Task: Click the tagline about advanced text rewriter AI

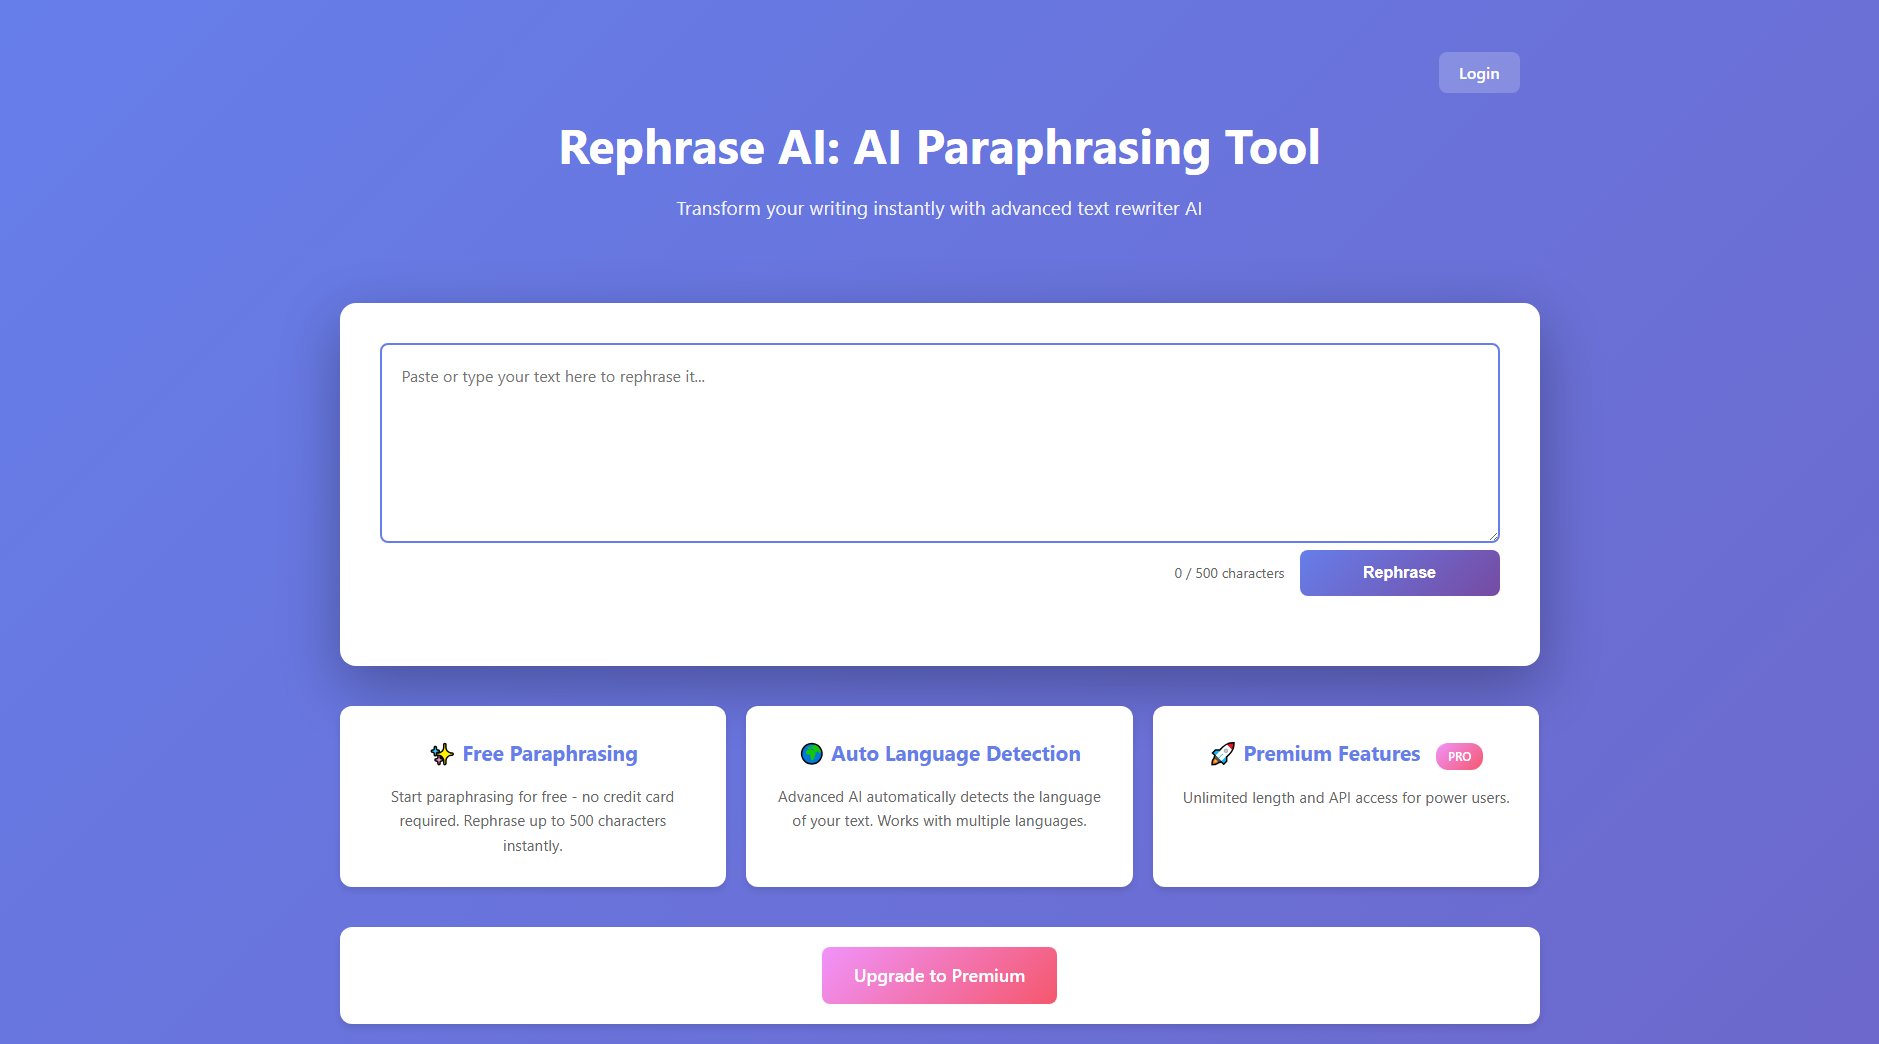Action: point(938,208)
